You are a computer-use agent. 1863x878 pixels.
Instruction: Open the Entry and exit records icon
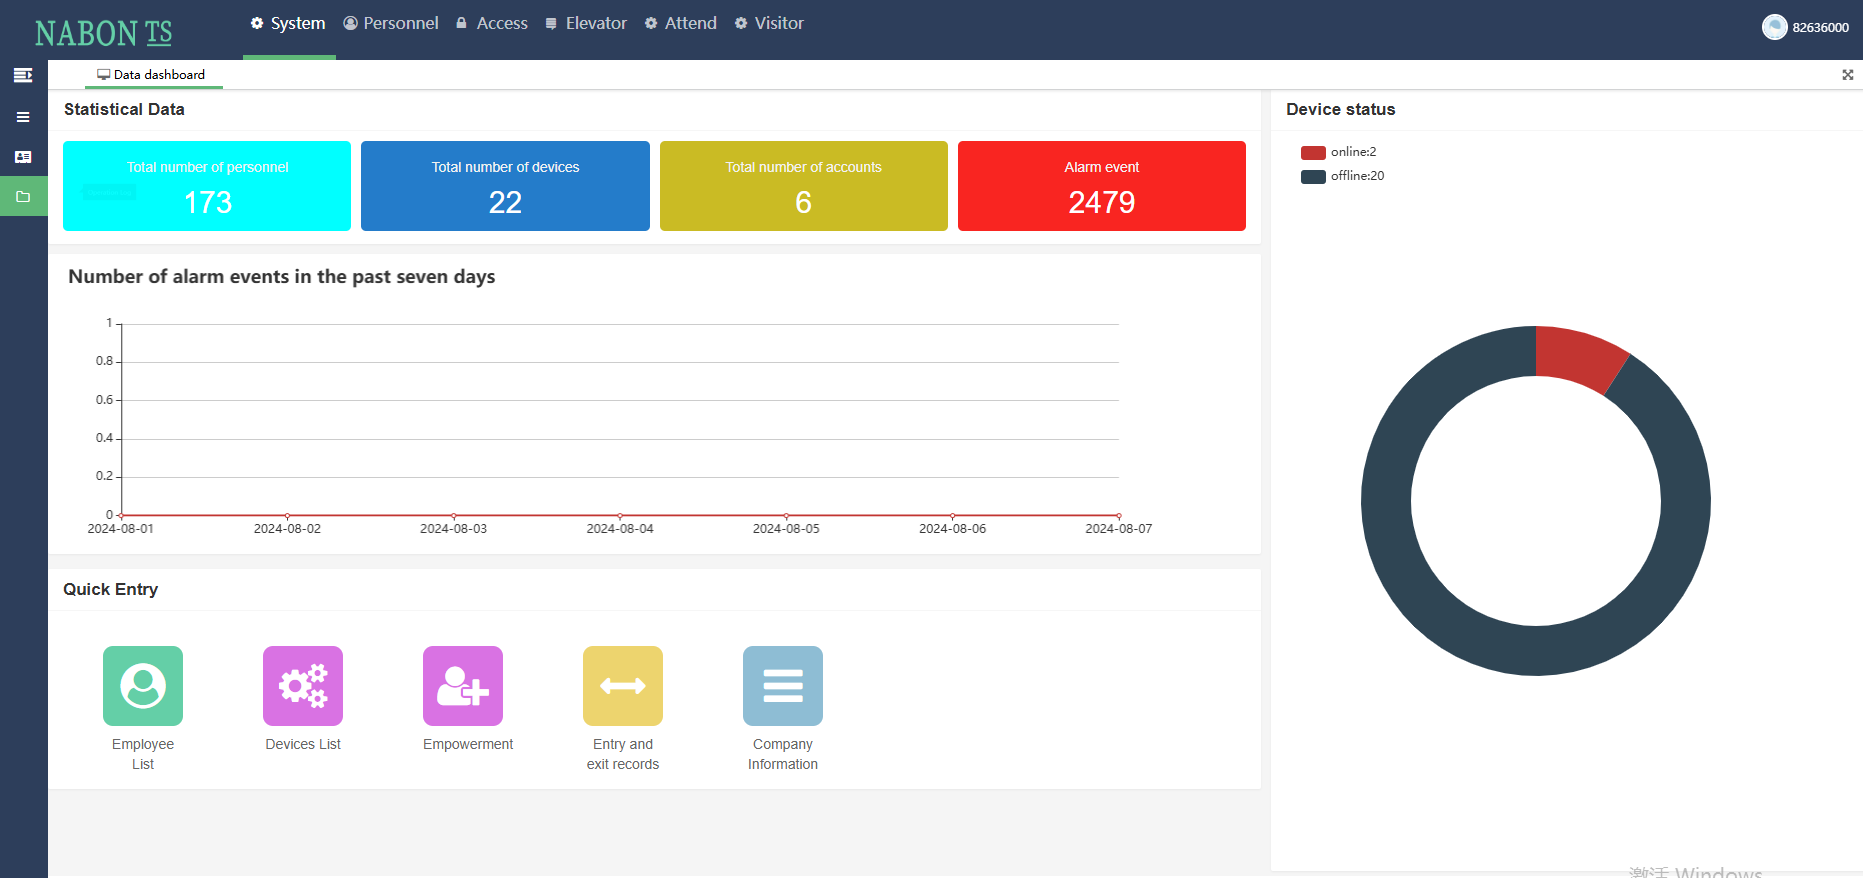coord(623,686)
